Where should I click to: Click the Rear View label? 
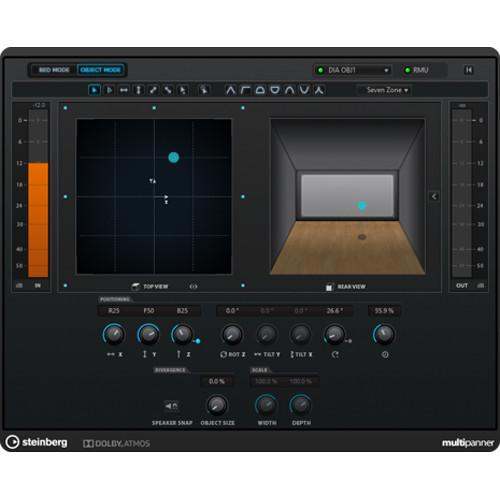352,287
